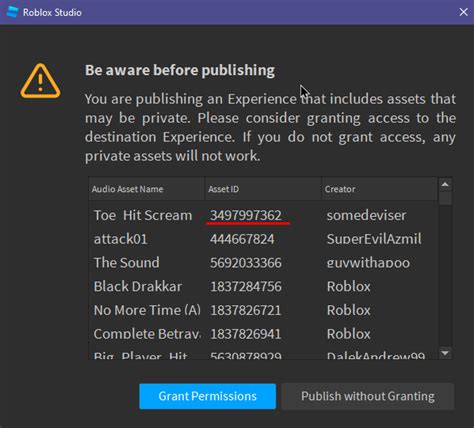Viewport: 474px width, 428px height.
Task: Select the Complete Betray asset name
Action: pyautogui.click(x=147, y=334)
